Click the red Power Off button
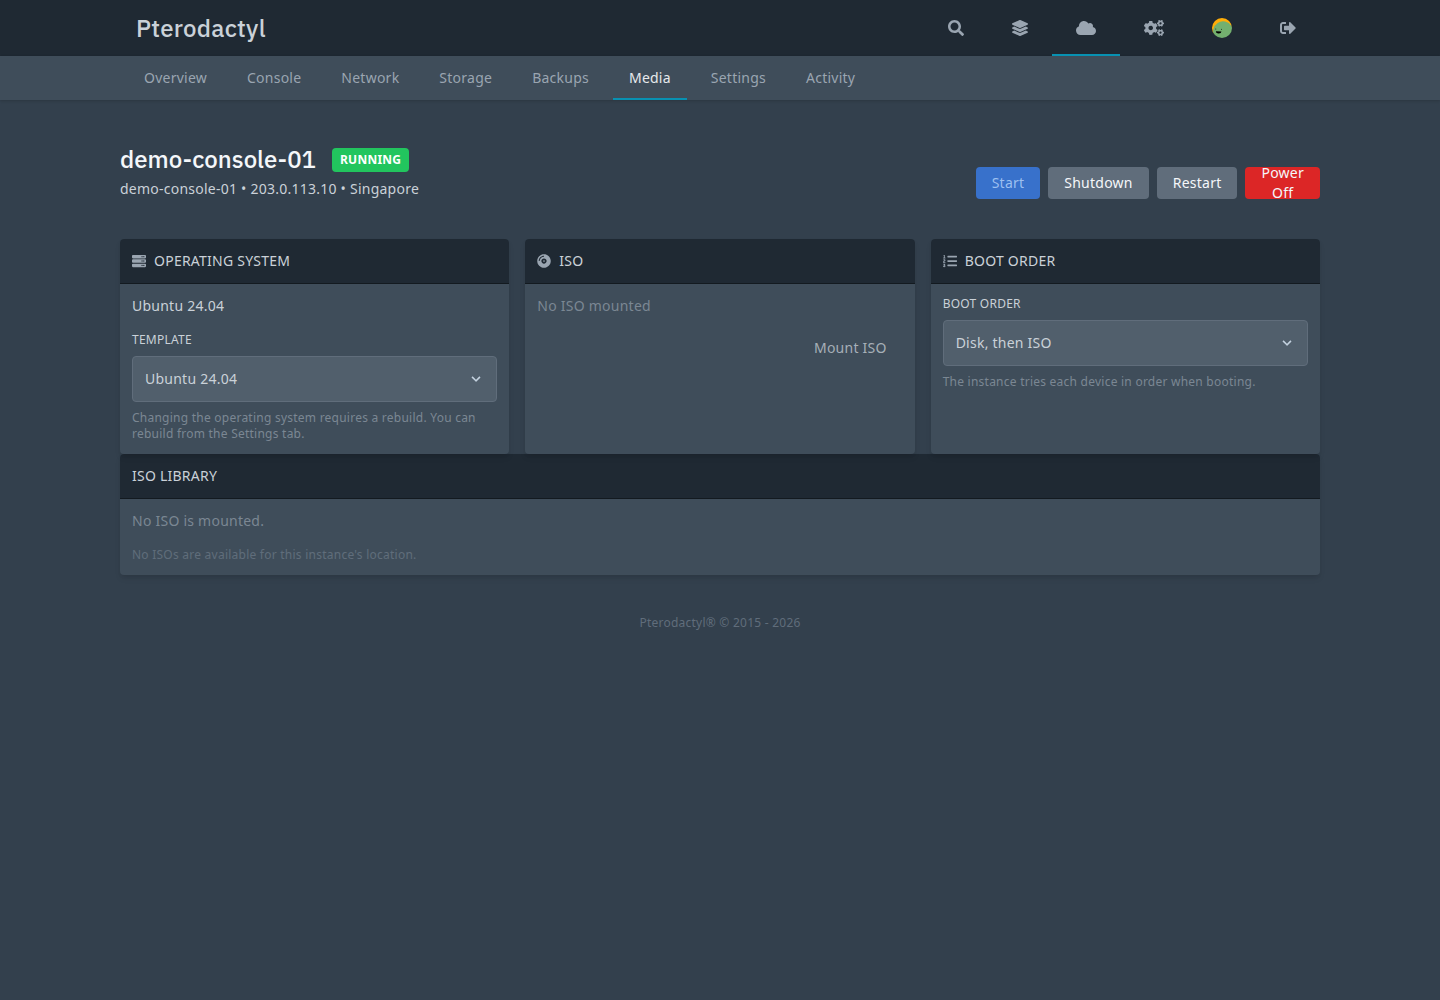 click(1282, 183)
